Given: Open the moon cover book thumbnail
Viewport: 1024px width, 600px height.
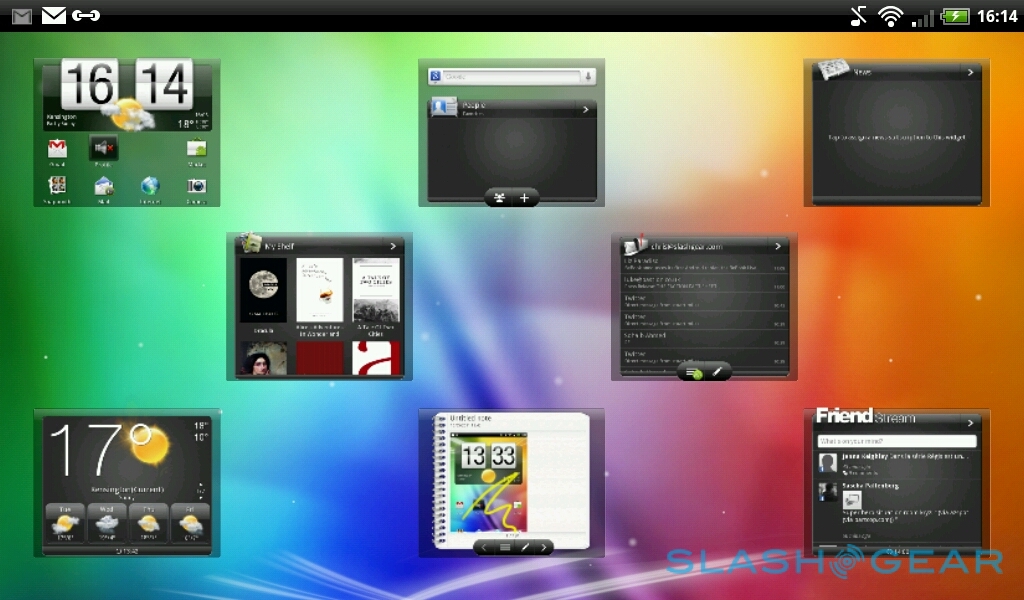Looking at the screenshot, I should coord(263,290).
